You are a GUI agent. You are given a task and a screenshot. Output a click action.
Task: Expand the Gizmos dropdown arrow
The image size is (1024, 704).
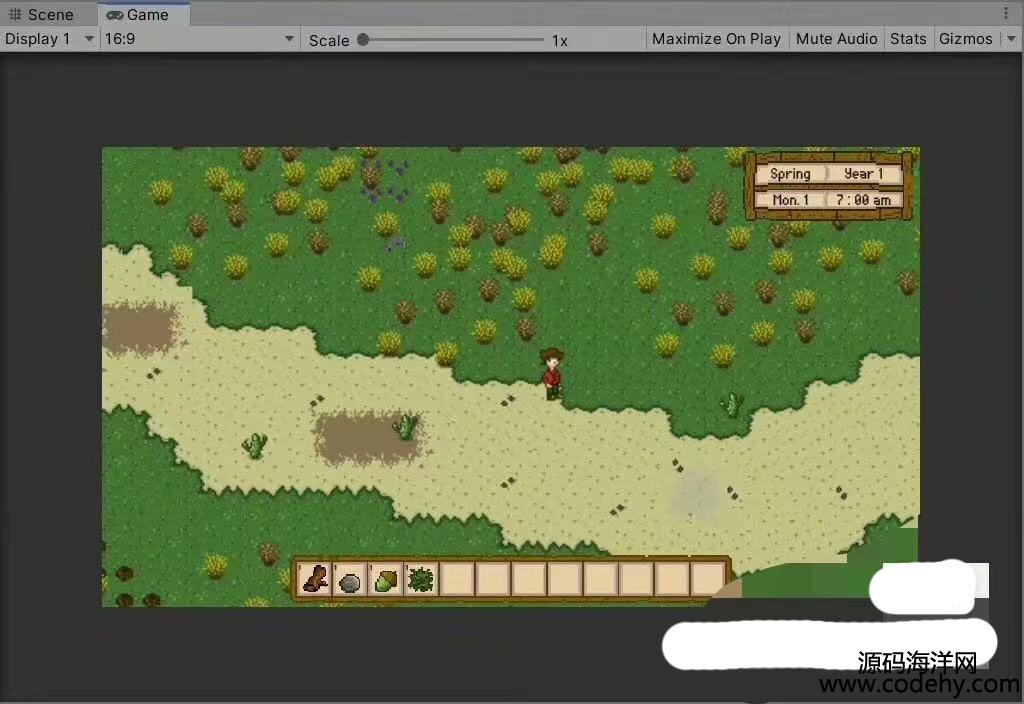click(x=1011, y=39)
